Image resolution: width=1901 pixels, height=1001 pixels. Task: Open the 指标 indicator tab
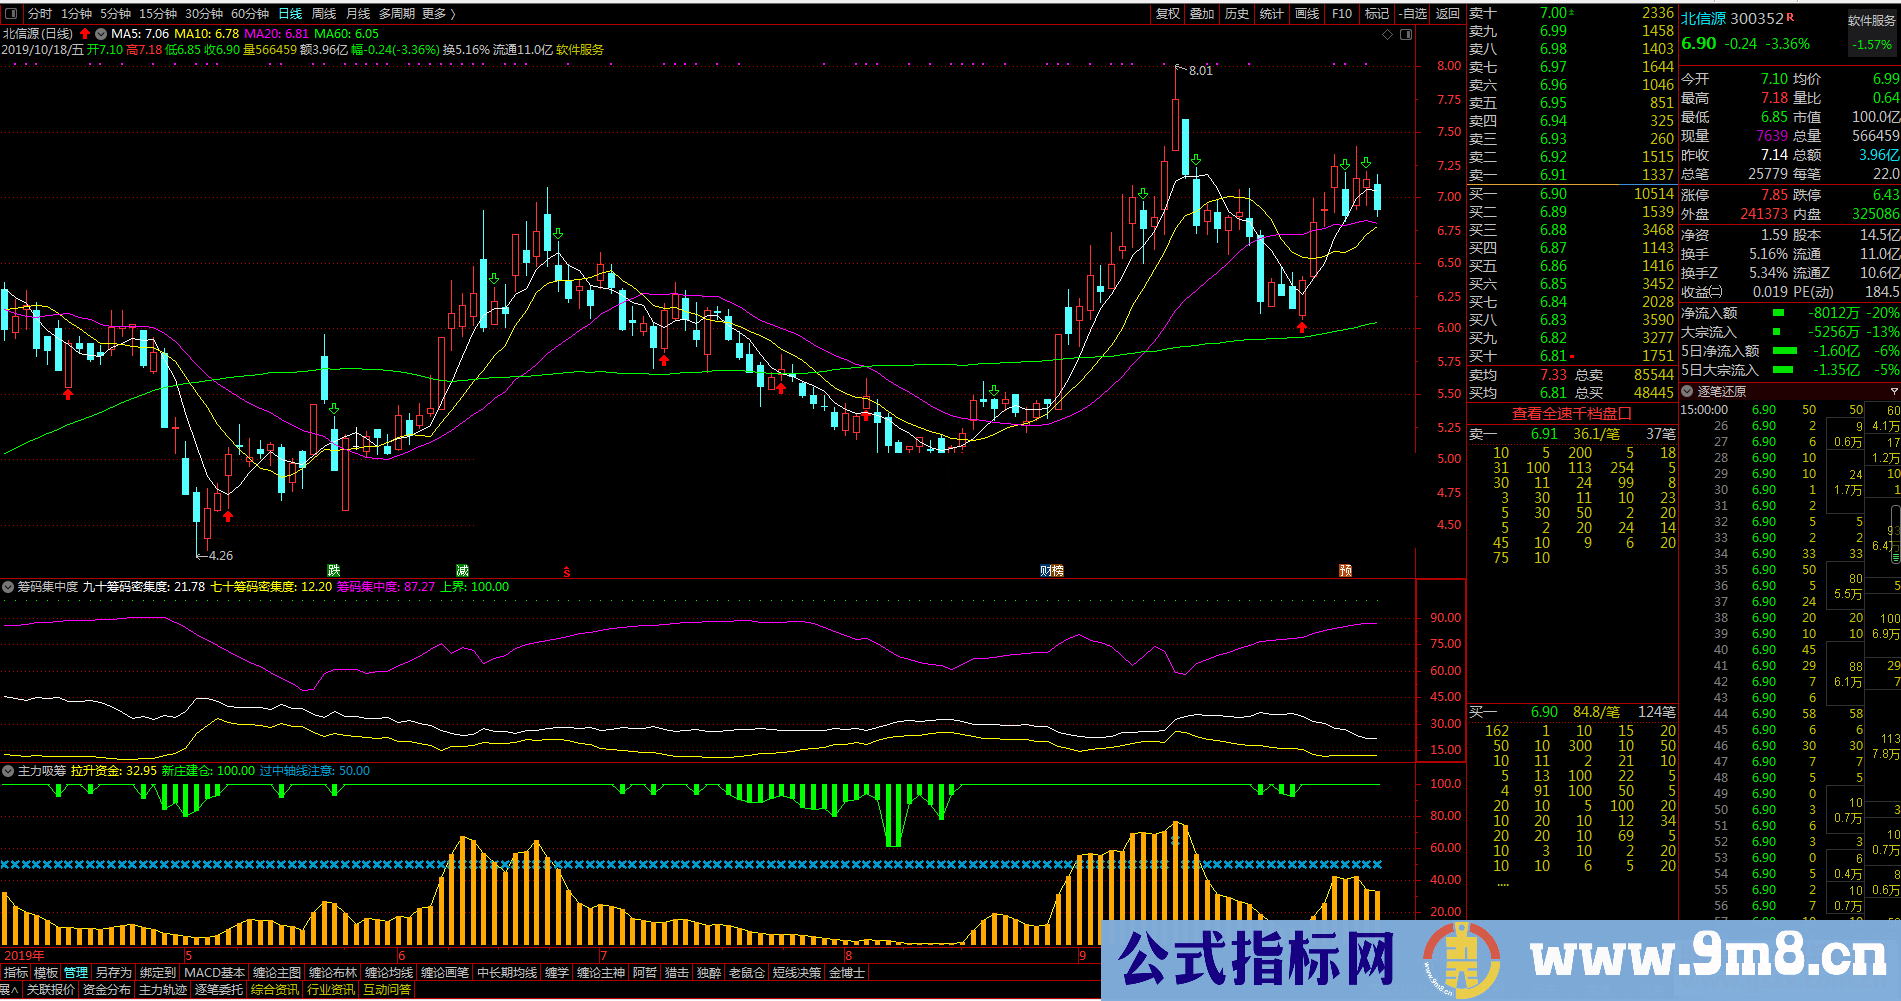16,972
